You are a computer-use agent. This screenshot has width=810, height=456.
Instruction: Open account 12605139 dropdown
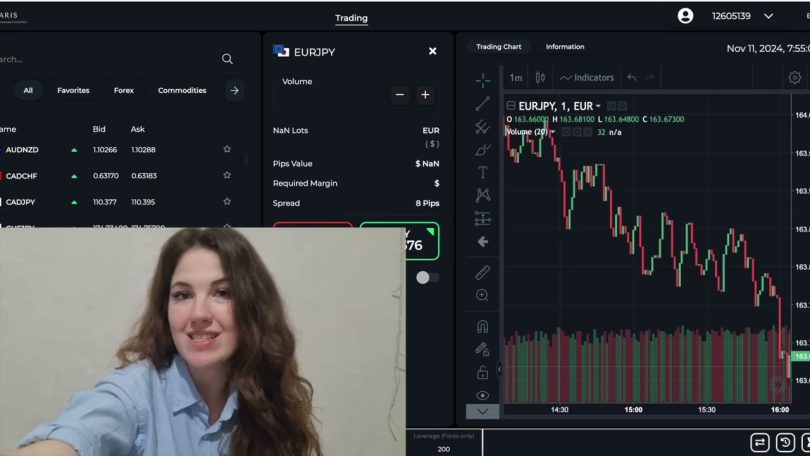(768, 16)
